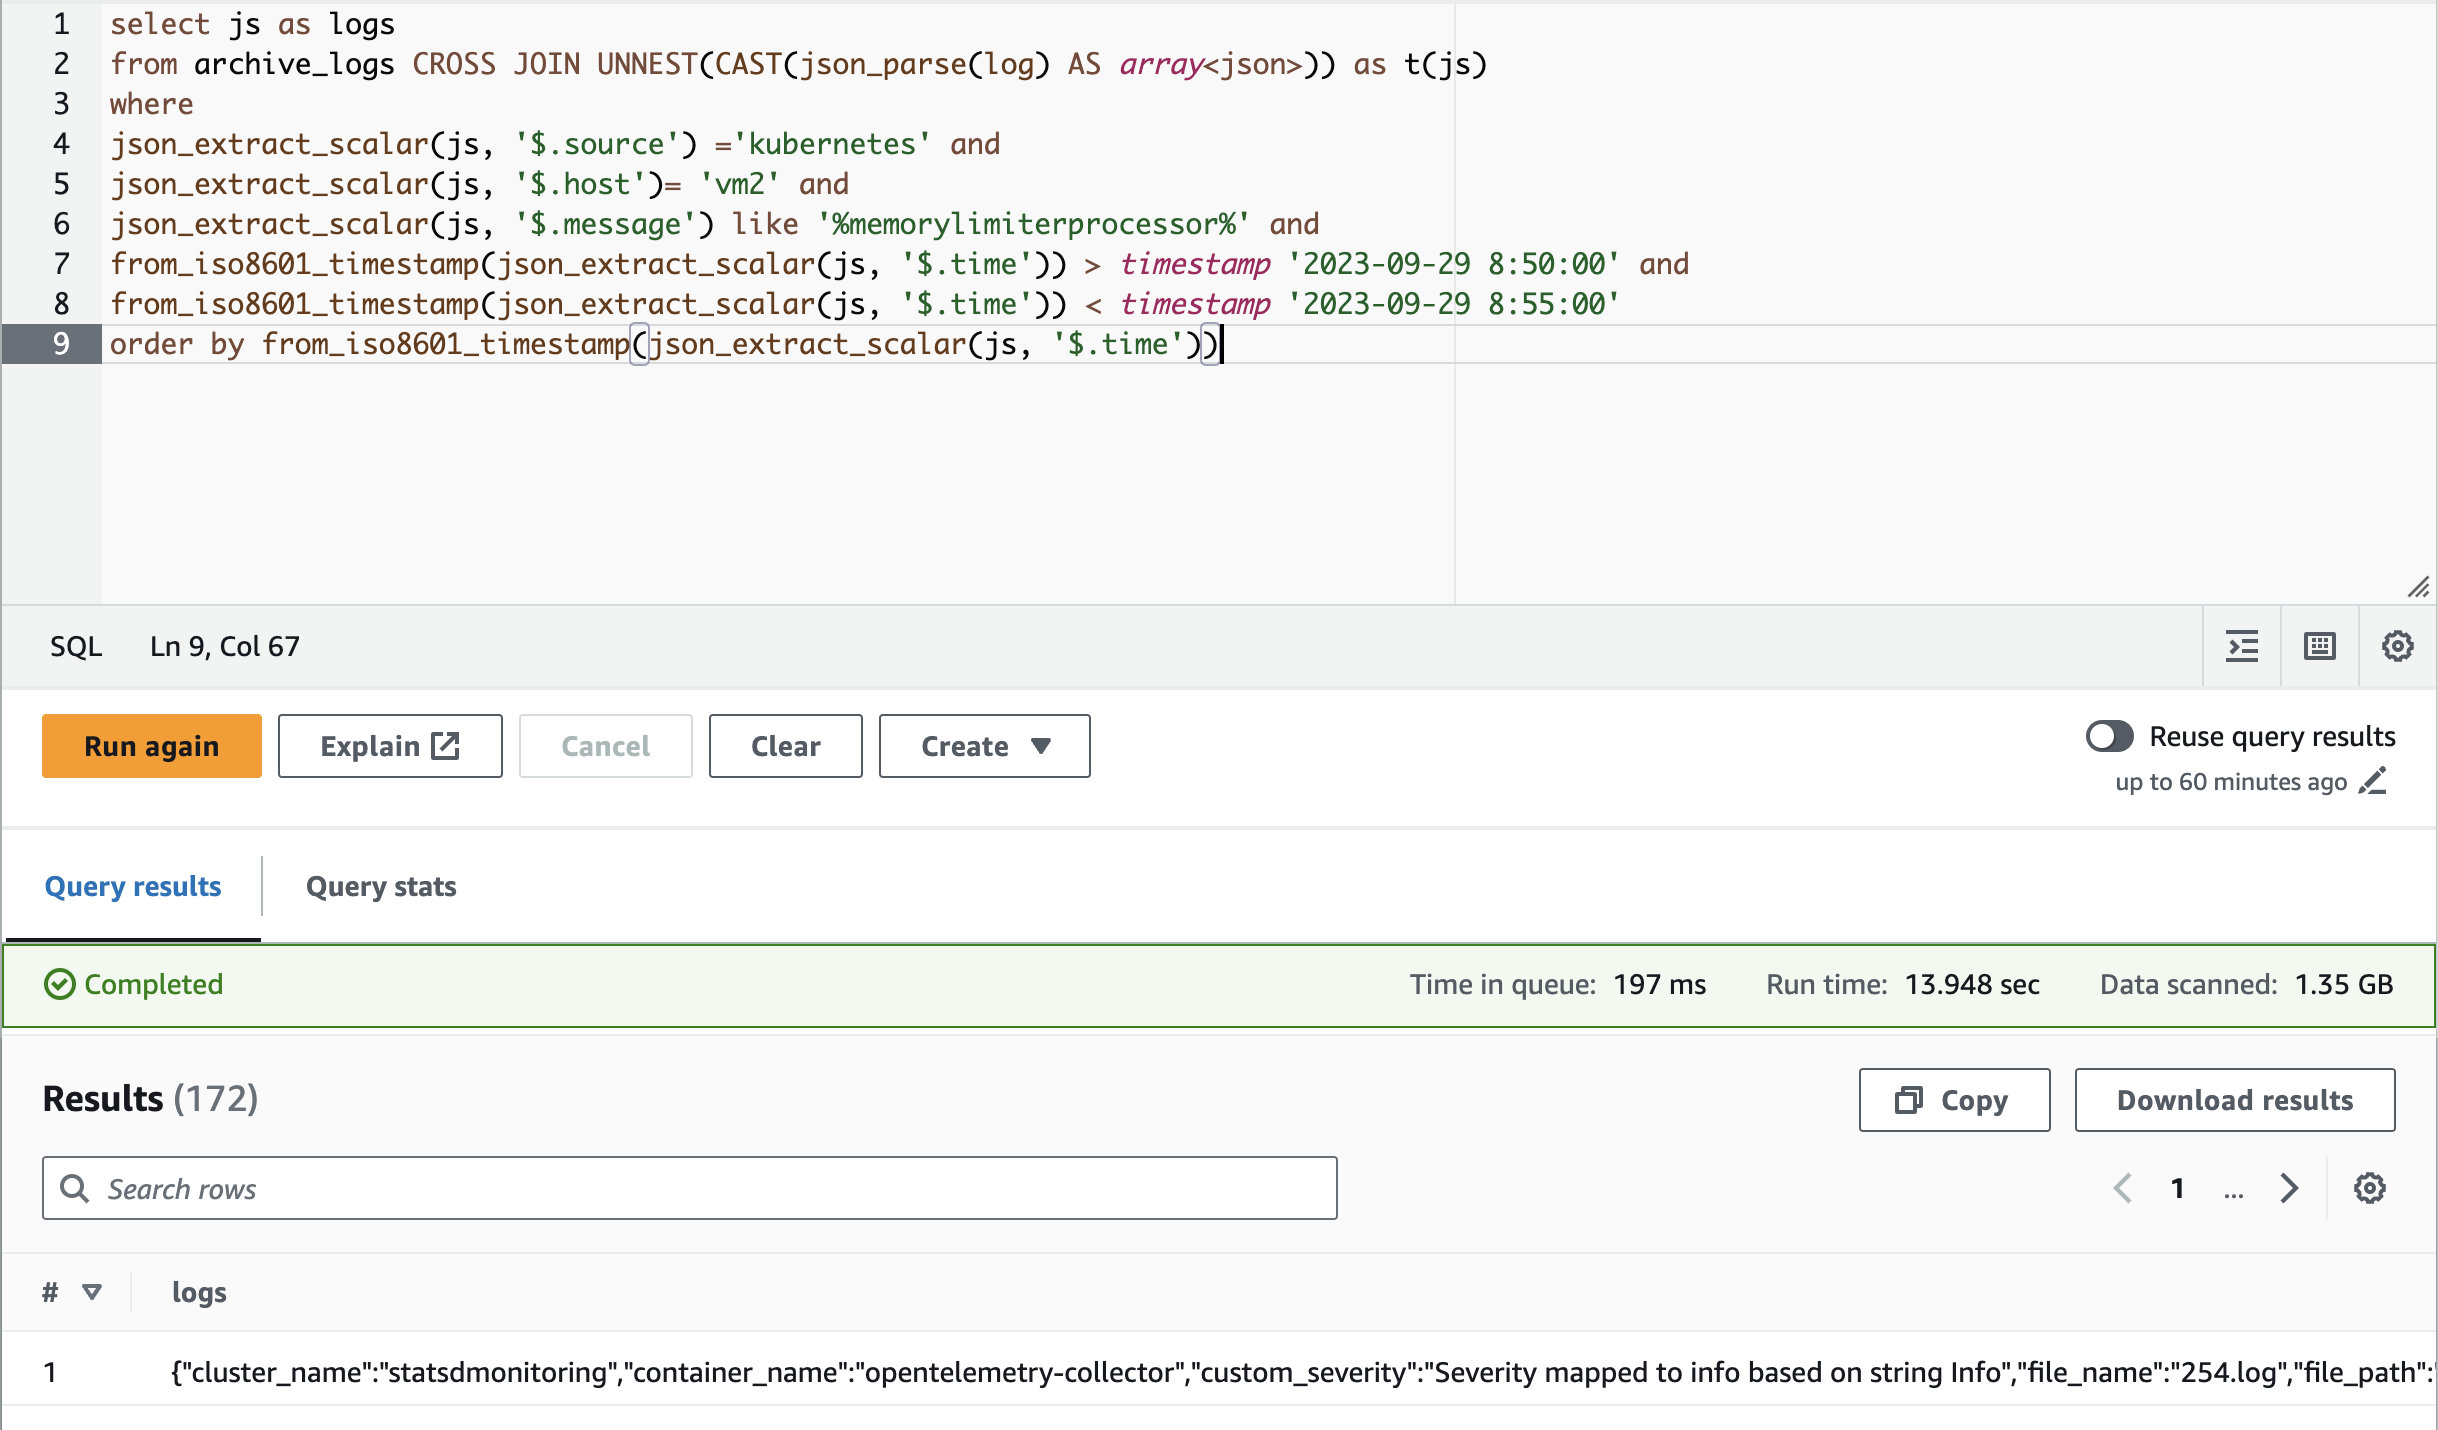2438x1430 pixels.
Task: Open editor settings gear icon
Action: coord(2397,646)
